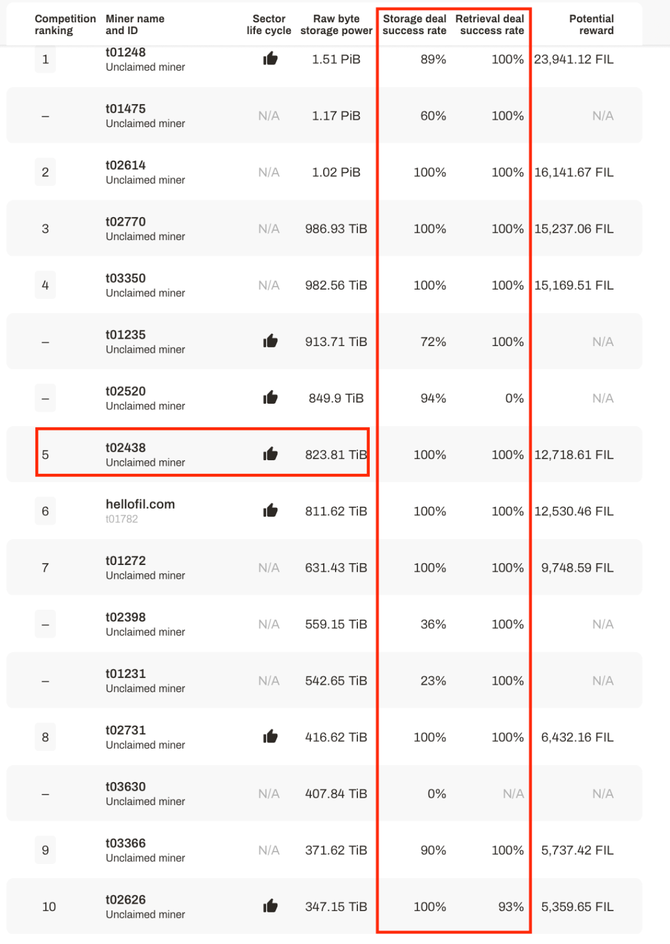670x944 pixels.
Task: Open miner t03630 row
Action: (x=324, y=793)
